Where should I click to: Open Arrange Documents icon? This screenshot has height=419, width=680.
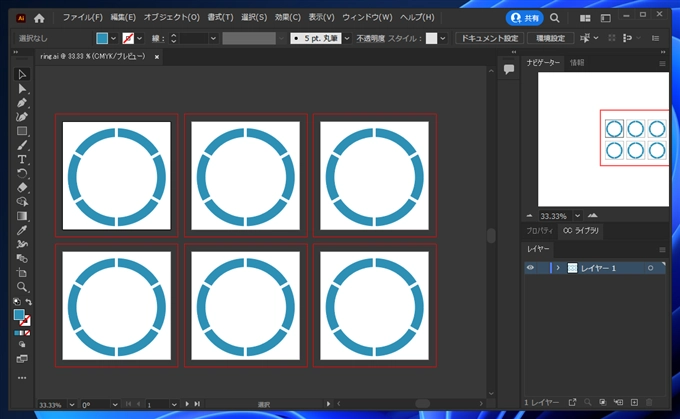(585, 18)
